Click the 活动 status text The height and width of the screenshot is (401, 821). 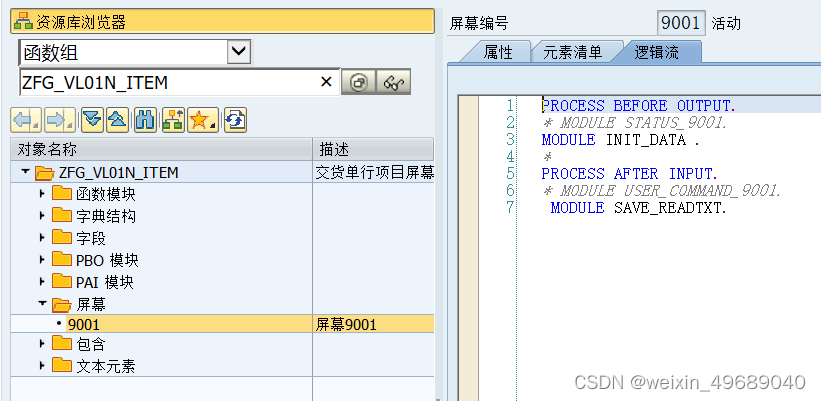726,24
